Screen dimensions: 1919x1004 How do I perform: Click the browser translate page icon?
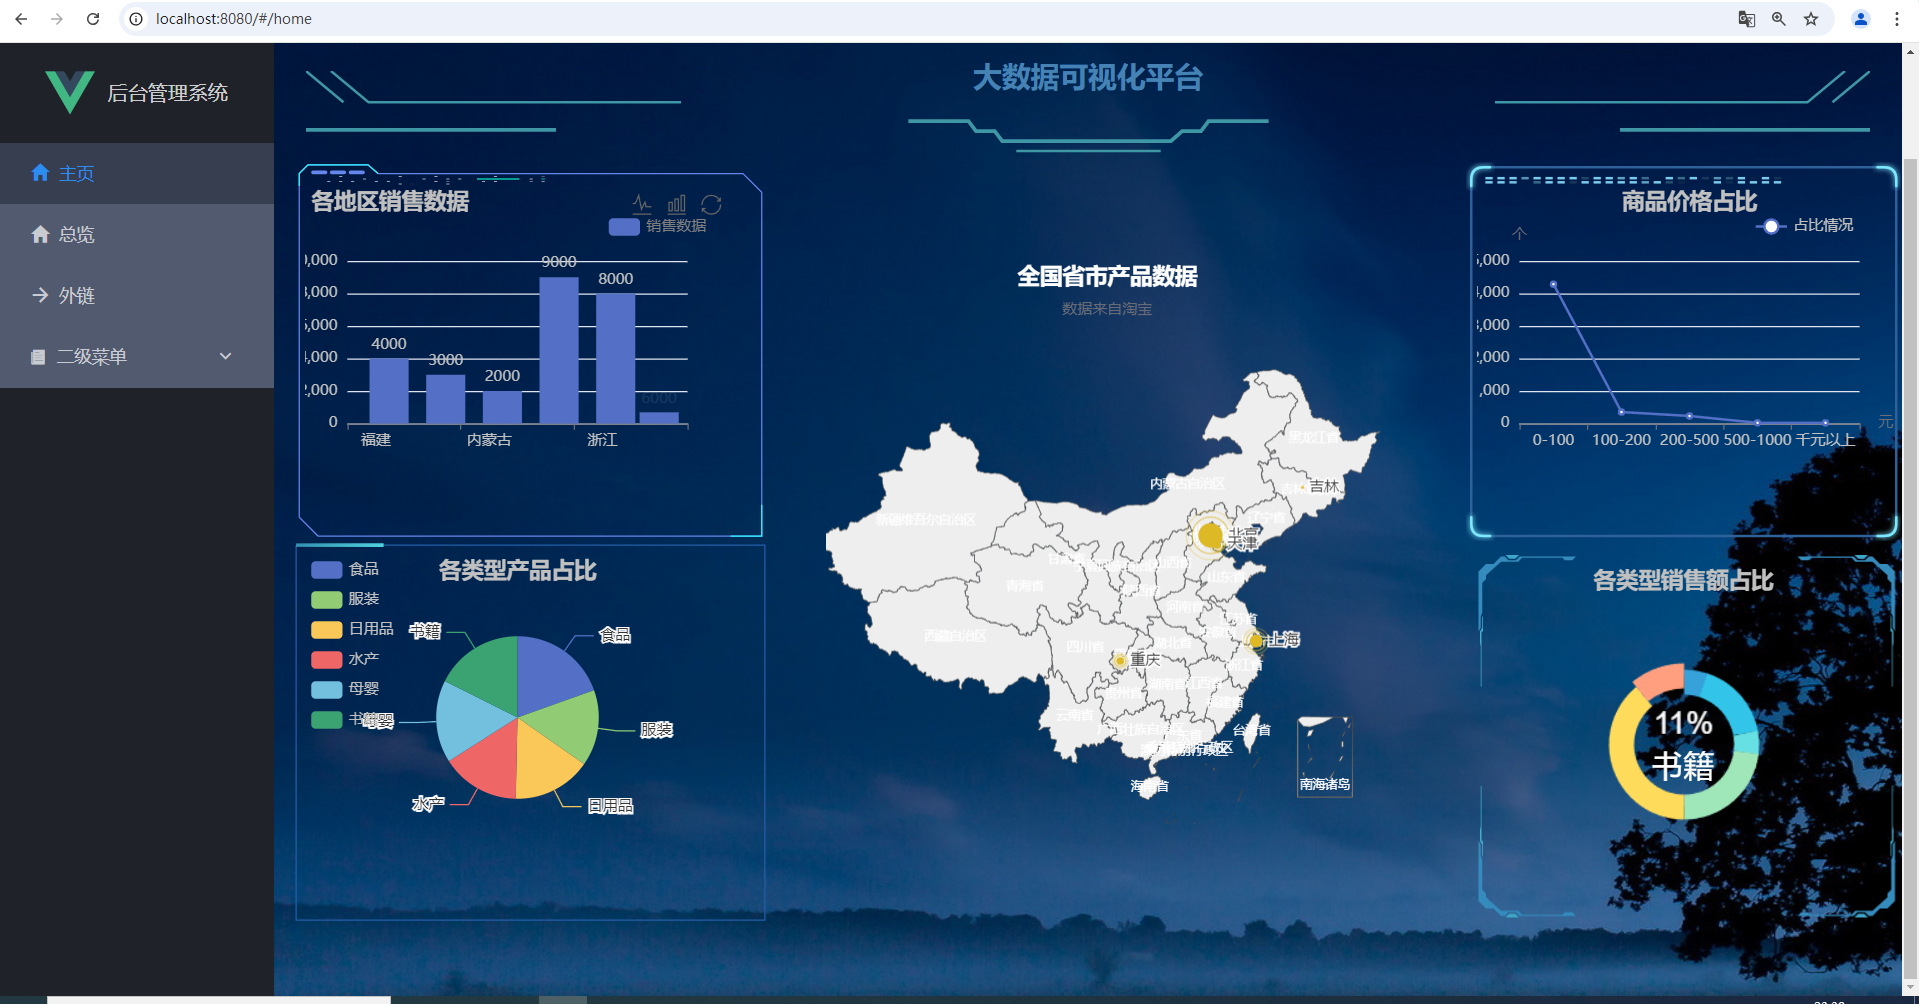coord(1747,19)
